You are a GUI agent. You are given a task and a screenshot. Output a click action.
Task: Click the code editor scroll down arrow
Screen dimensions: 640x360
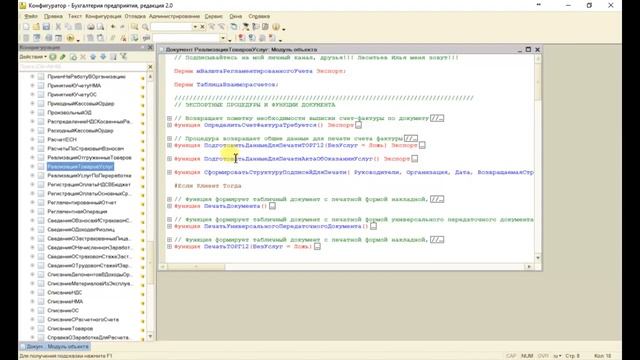[538, 258]
